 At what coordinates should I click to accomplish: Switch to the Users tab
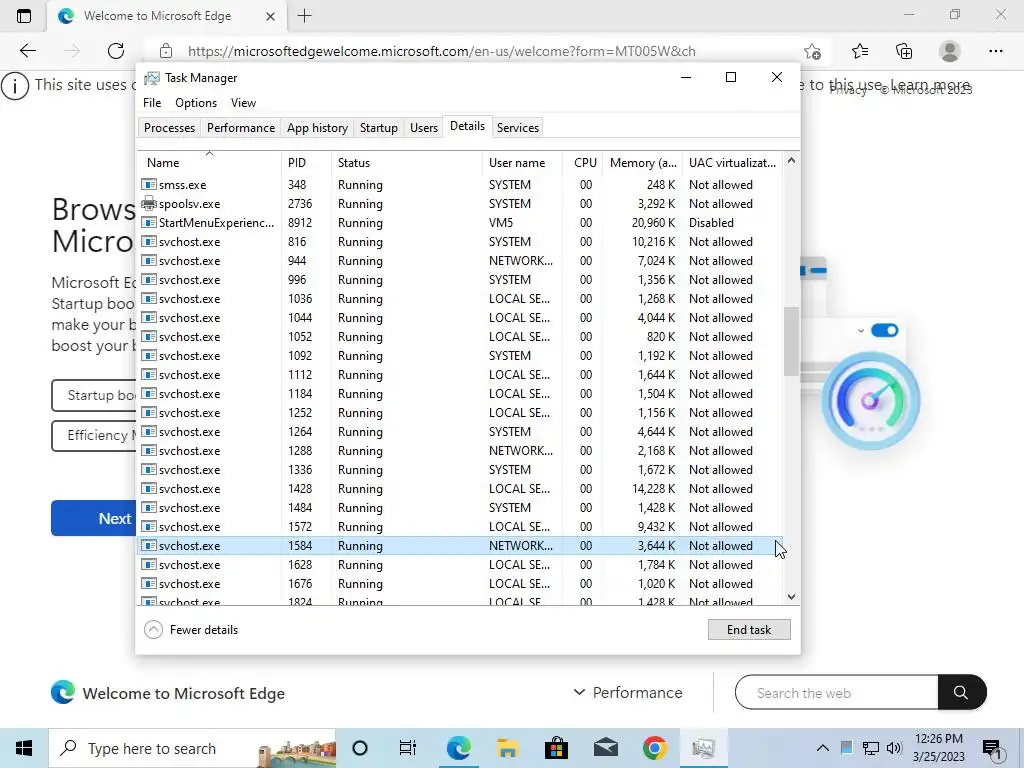pyautogui.click(x=424, y=127)
